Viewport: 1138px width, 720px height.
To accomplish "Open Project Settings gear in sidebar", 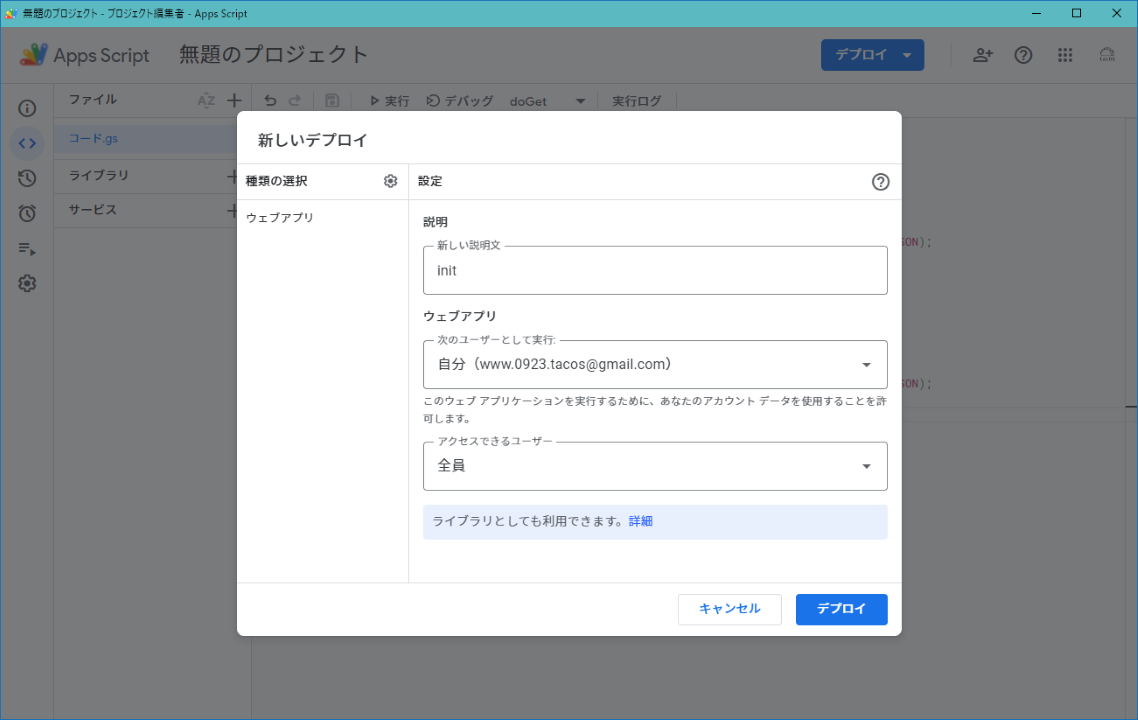I will coord(27,284).
